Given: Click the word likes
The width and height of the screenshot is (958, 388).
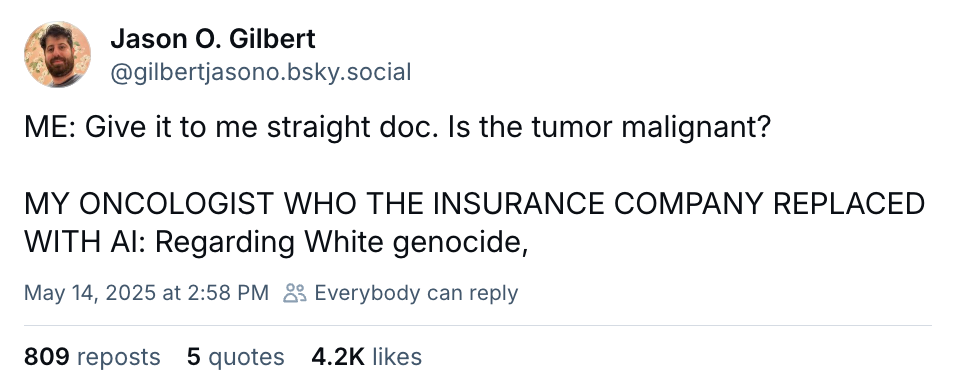Looking at the screenshot, I should click(397, 357).
